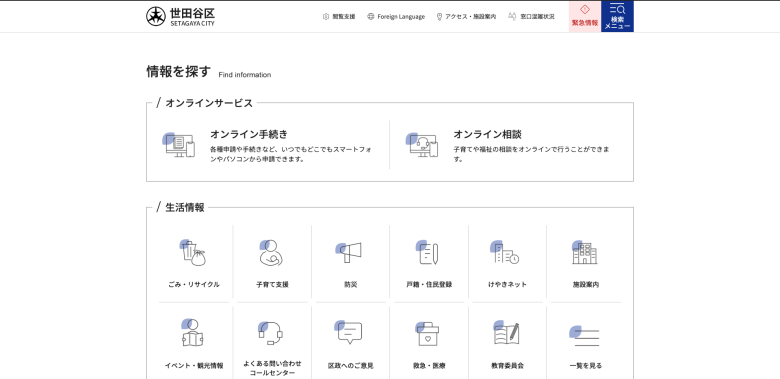Open ごみ・リサイクル trash bin icon

[x=193, y=253]
